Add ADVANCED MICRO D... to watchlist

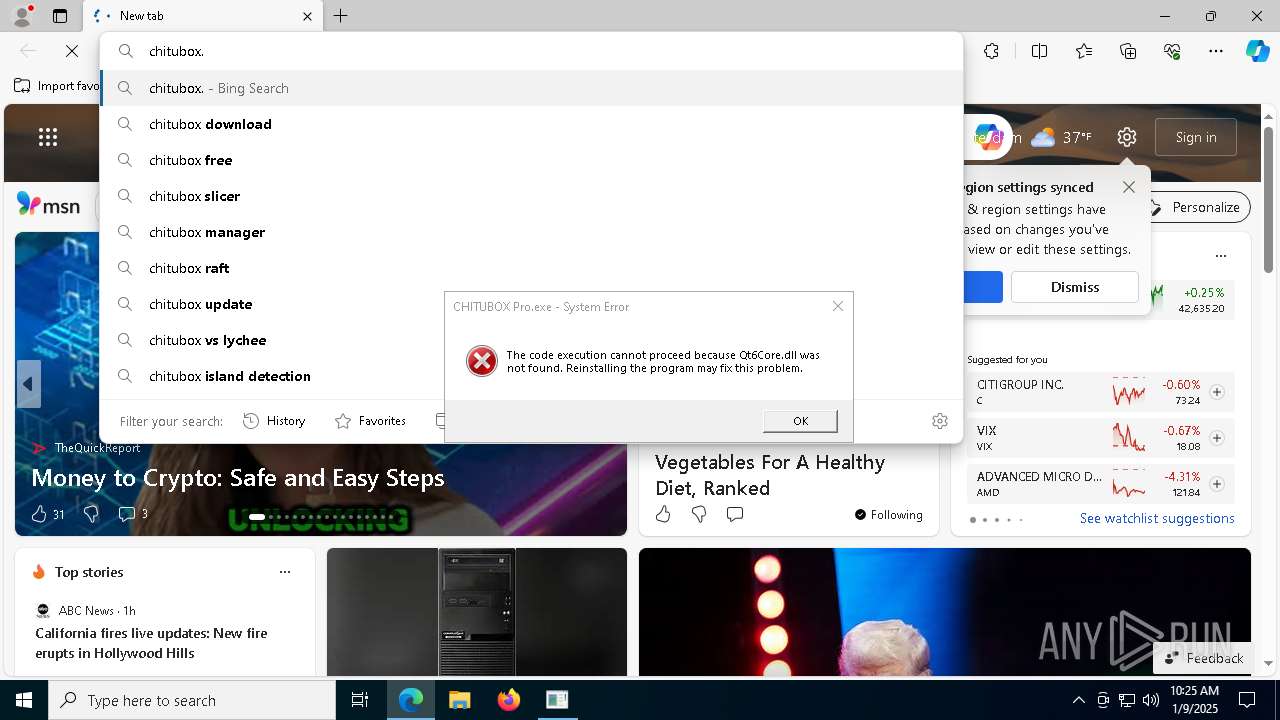pos(1217,484)
